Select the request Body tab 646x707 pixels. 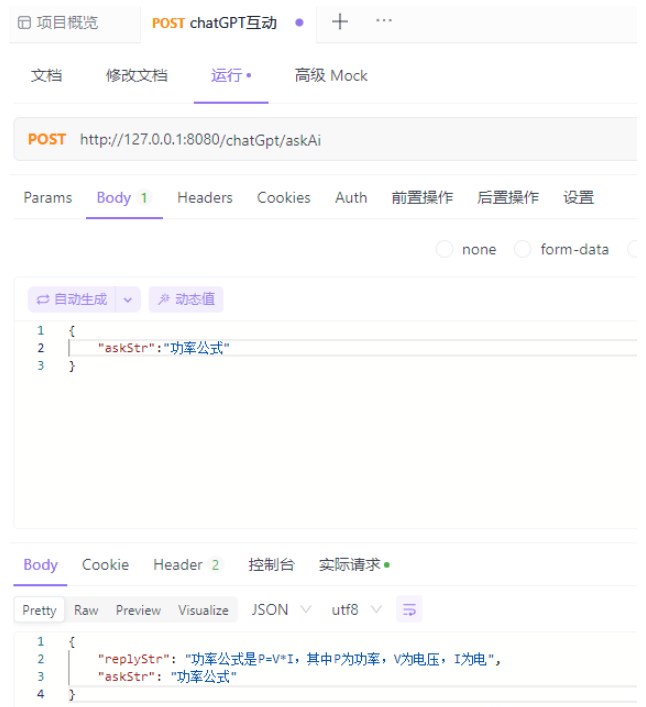point(124,197)
